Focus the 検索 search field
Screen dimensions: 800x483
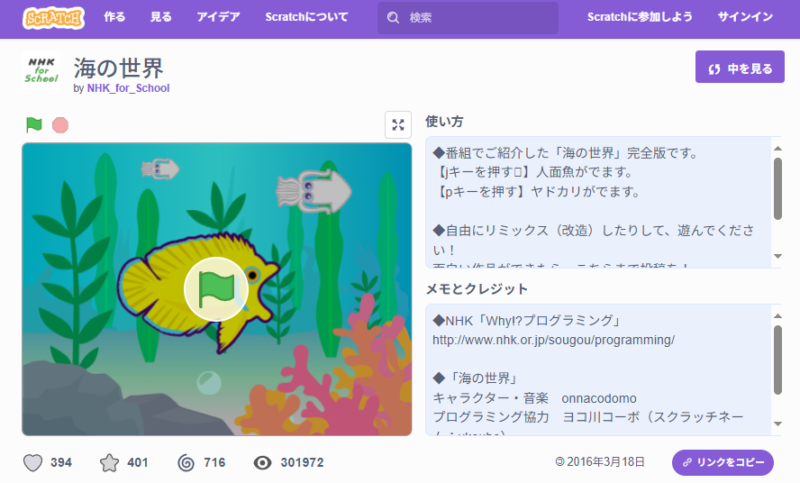[467, 18]
